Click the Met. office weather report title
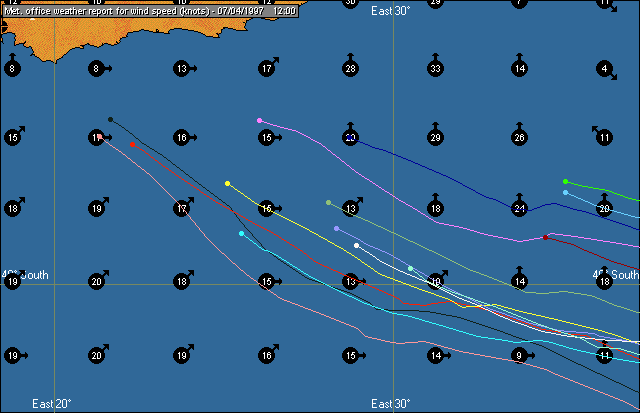This screenshot has height=413, width=640. click(x=150, y=11)
